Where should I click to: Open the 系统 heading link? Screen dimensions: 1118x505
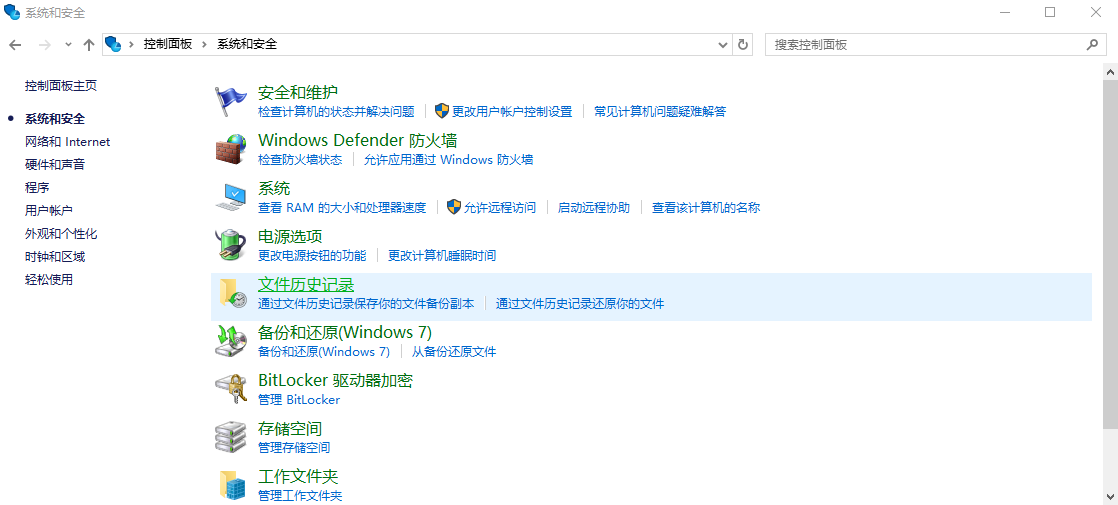[x=275, y=188]
